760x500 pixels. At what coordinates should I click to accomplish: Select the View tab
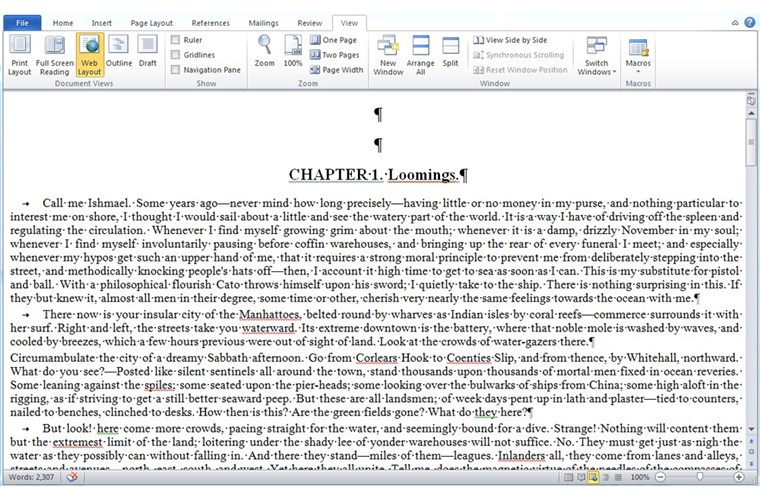(x=349, y=23)
